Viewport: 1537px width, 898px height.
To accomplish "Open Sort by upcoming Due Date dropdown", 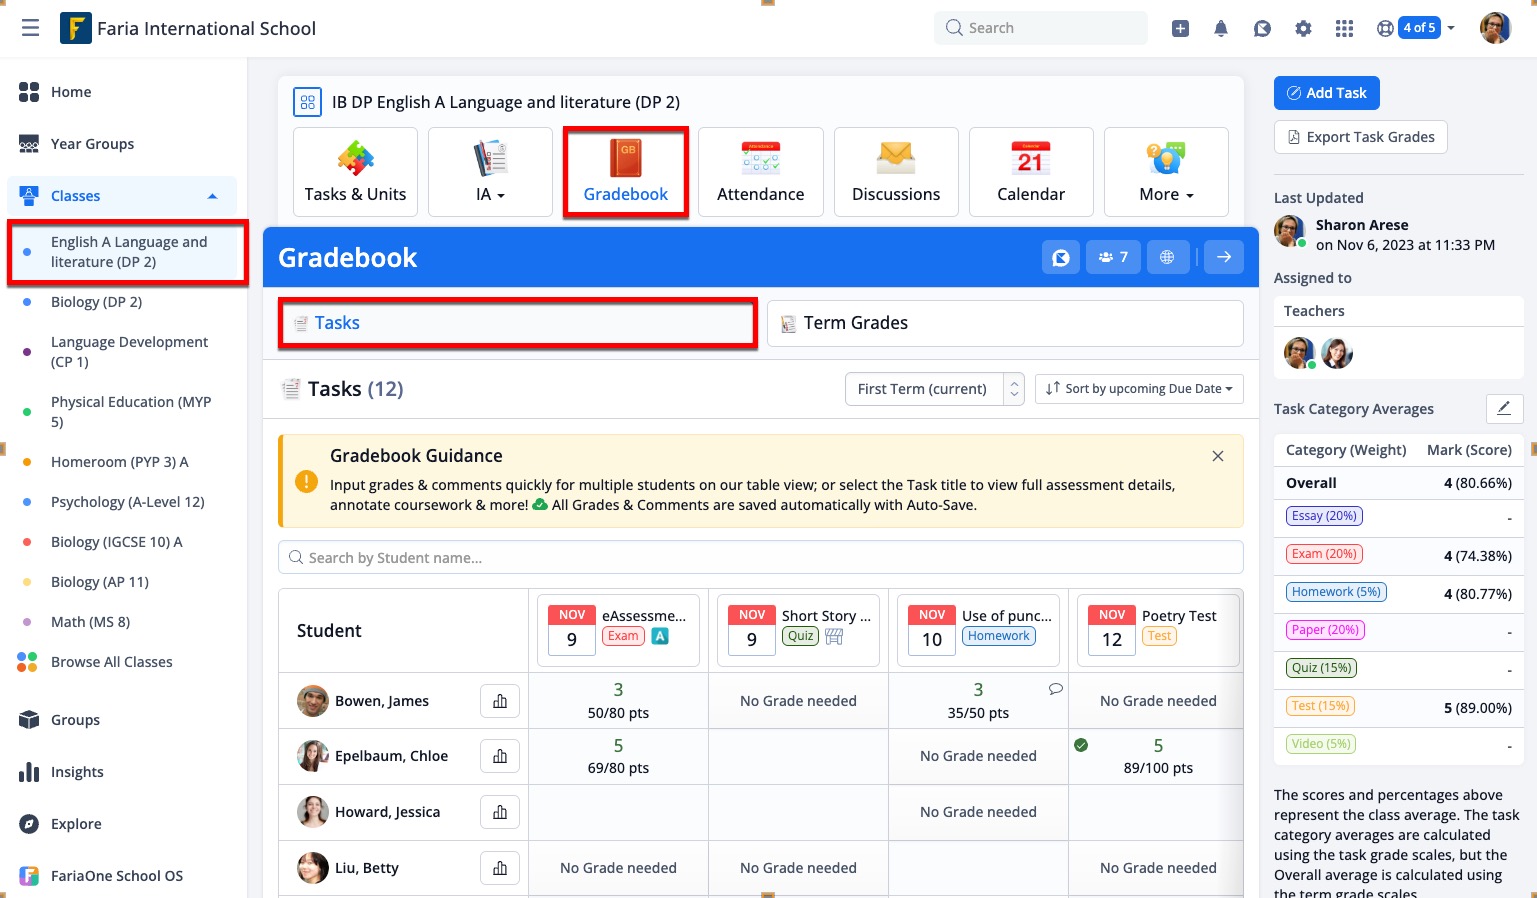I will point(1139,389).
